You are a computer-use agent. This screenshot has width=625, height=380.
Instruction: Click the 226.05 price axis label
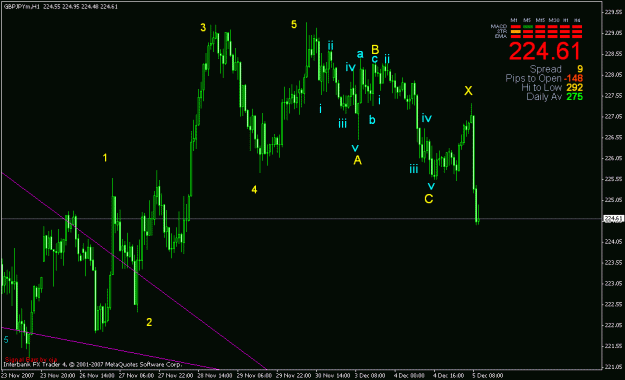[x=613, y=158]
